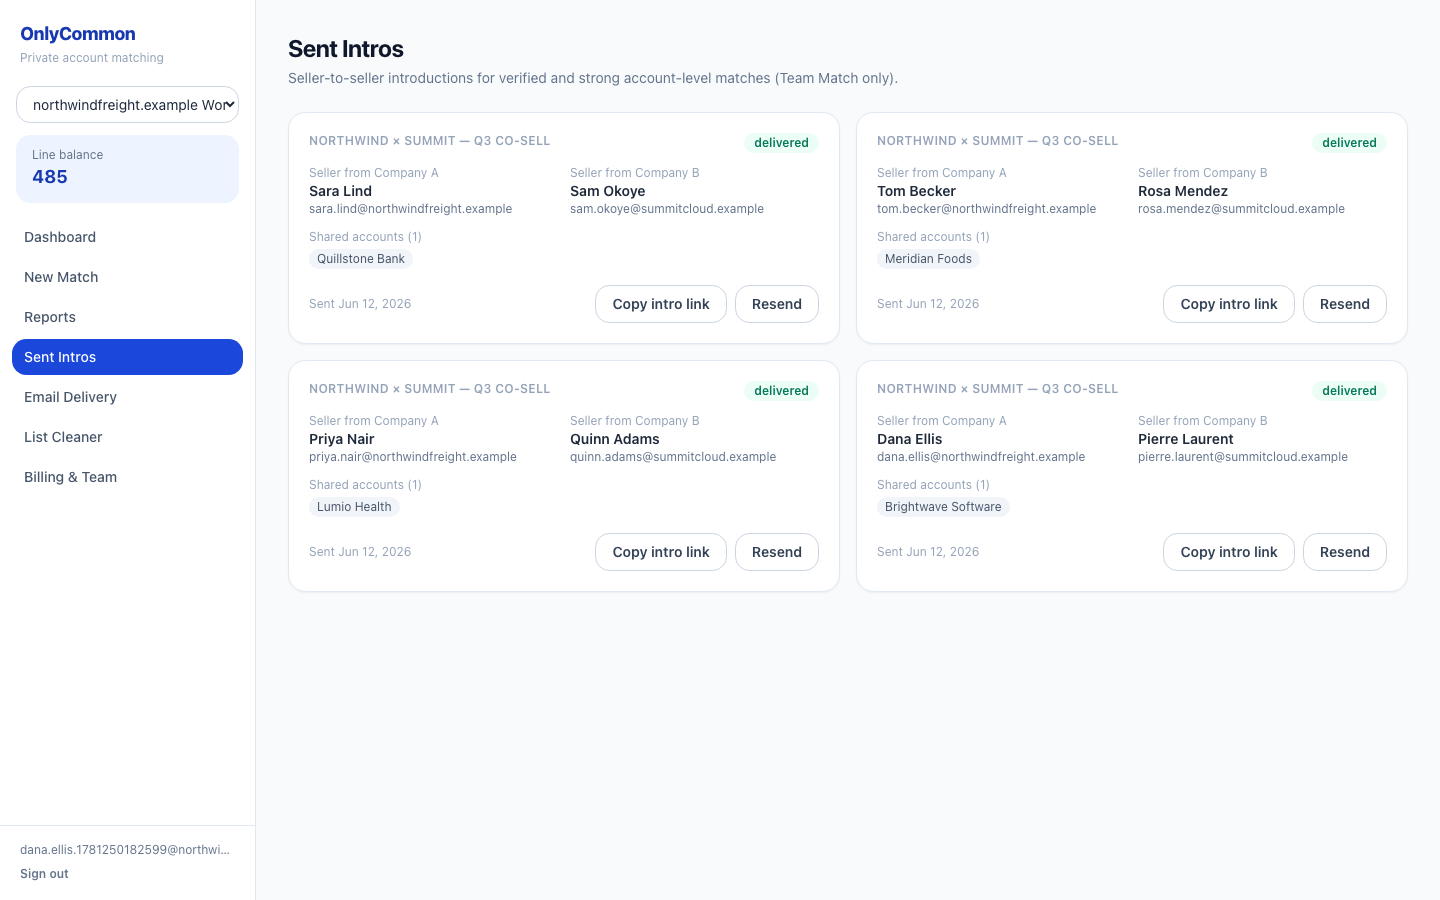Select the name Quinn Adams
The image size is (1440, 900).
pos(615,439)
